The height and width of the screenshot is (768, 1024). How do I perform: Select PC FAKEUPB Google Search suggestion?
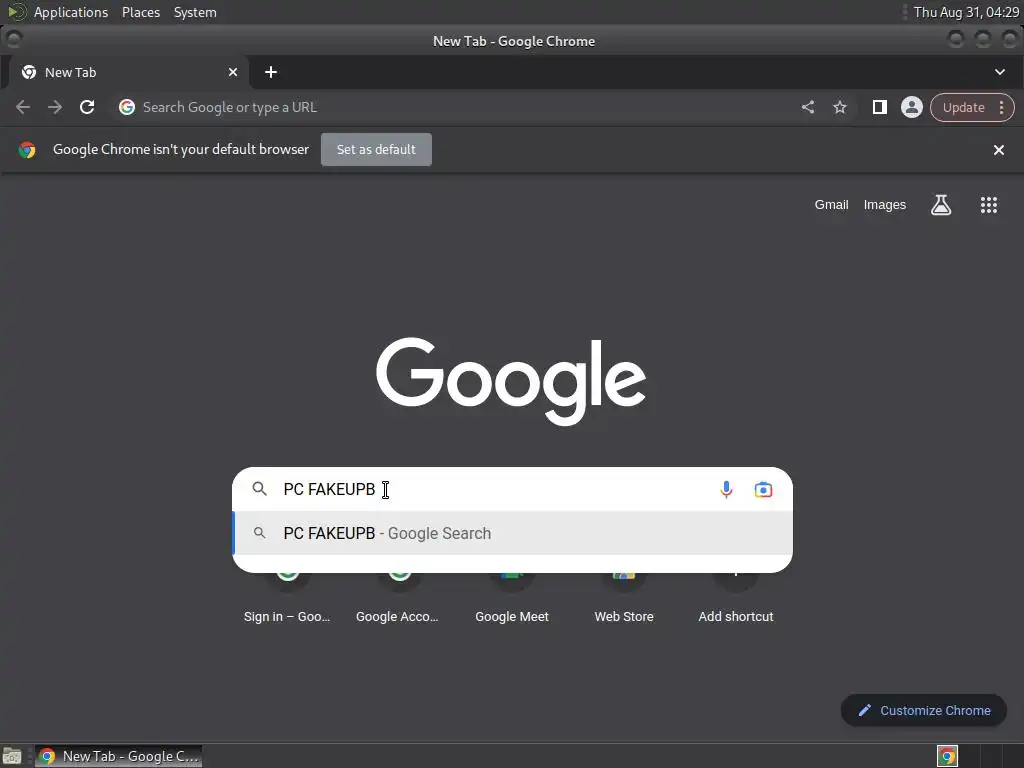pyautogui.click(x=513, y=533)
